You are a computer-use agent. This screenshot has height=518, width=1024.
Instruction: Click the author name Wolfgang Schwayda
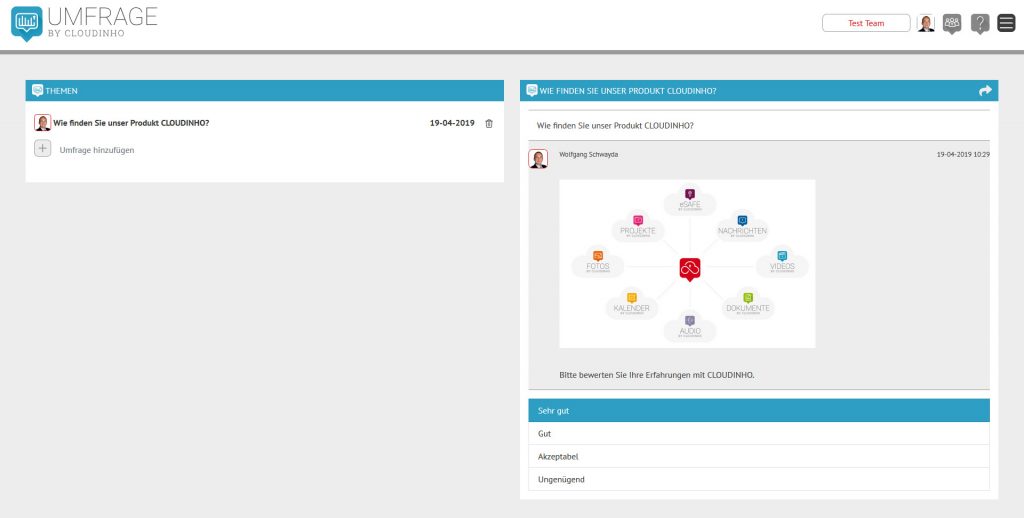(588, 154)
